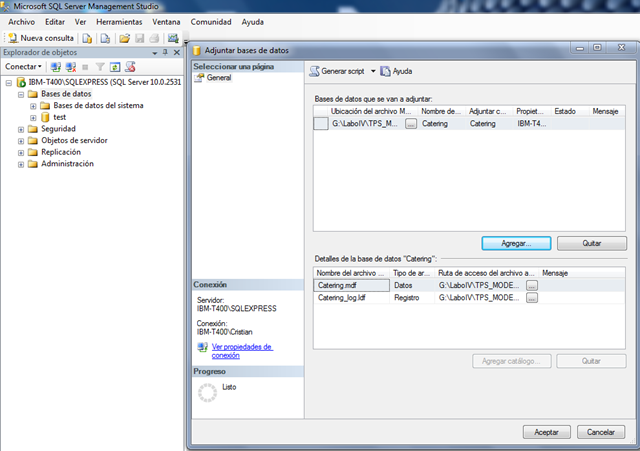This screenshot has width=640, height=451.
Task: Open the Comunidad menu
Action: coord(211,22)
